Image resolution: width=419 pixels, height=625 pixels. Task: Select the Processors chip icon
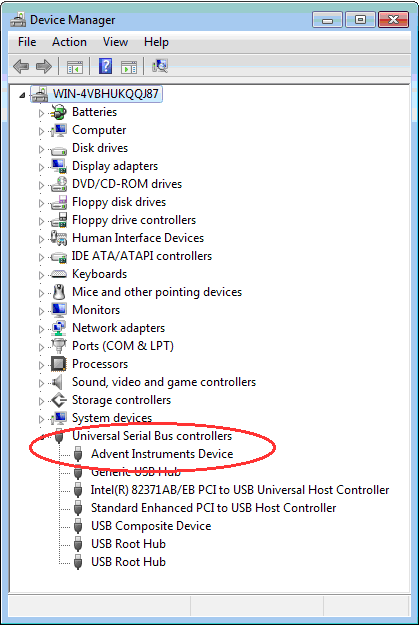pos(59,364)
